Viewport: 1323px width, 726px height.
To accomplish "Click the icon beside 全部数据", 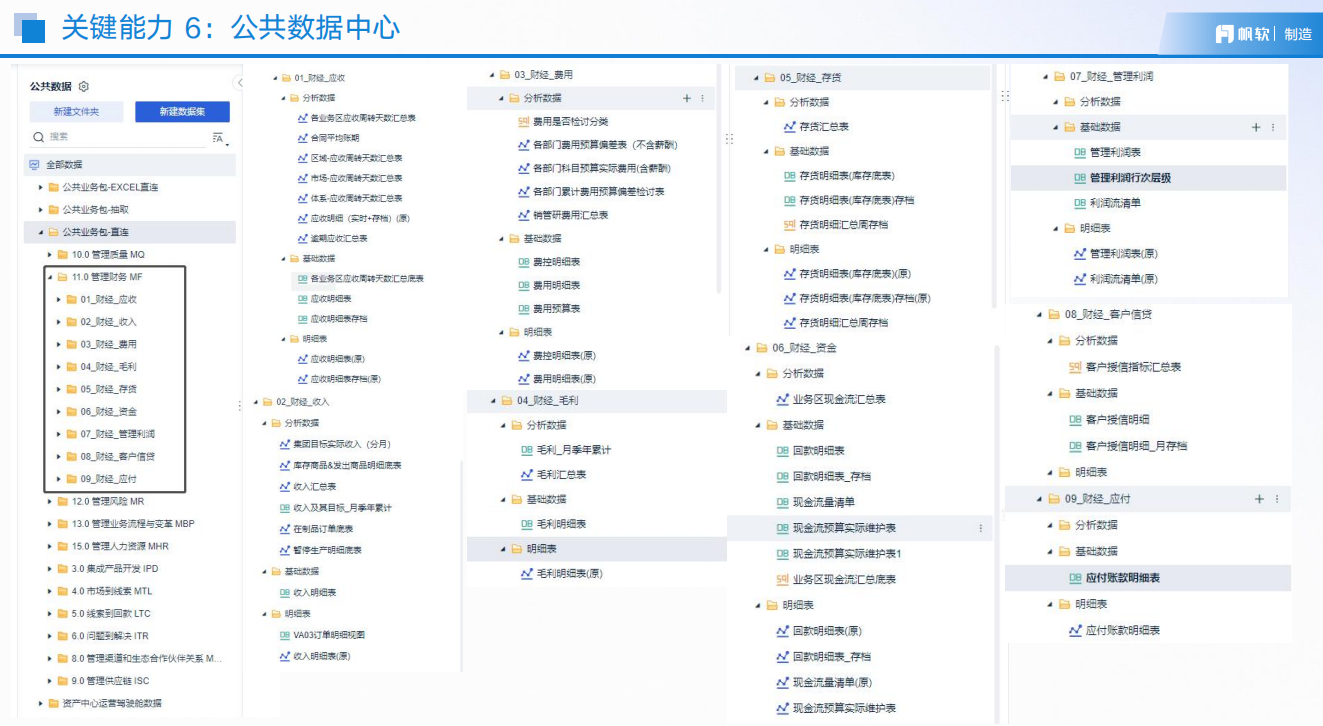I will [x=34, y=165].
